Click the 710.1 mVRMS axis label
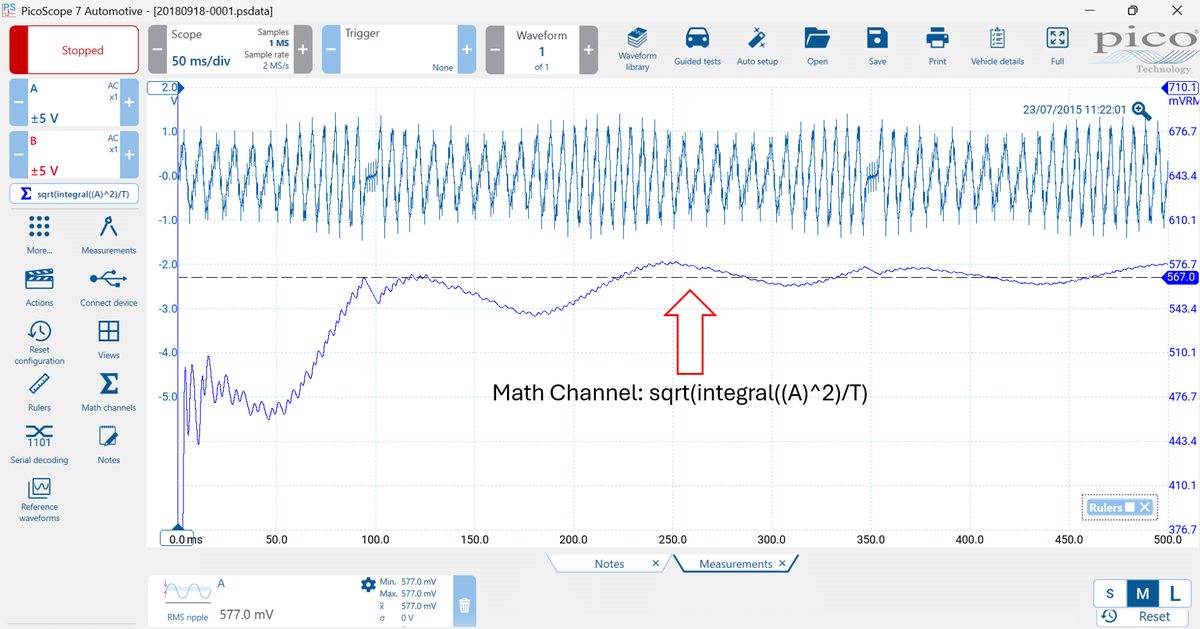The image size is (1200, 629). (1183, 88)
